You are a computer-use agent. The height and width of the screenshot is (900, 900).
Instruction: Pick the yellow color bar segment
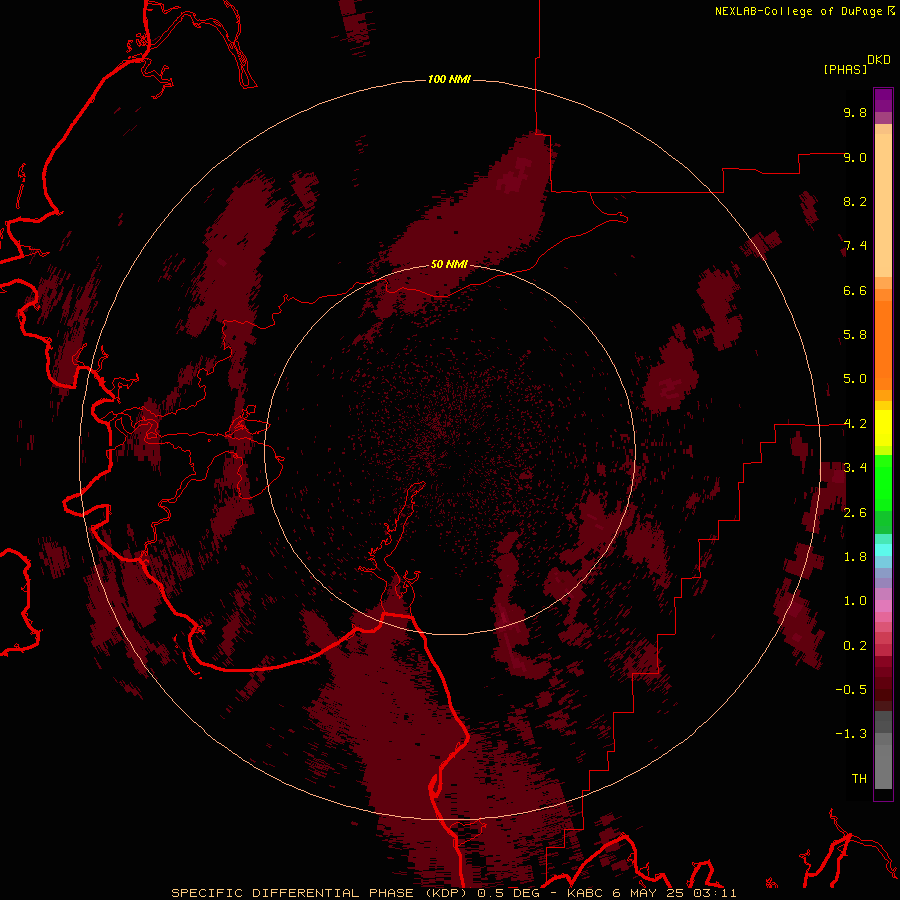point(883,428)
